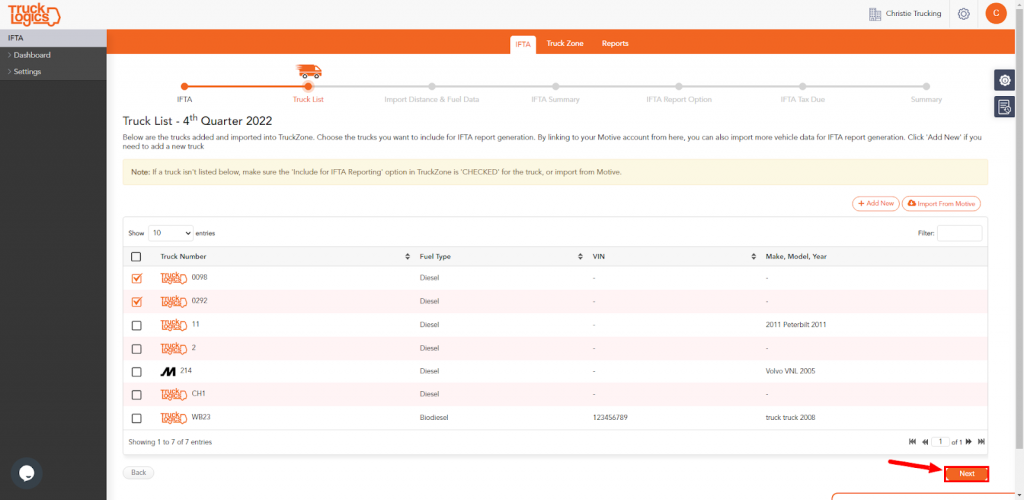Image resolution: width=1024 pixels, height=500 pixels.
Task: Focus the Filter input field
Action: tap(959, 233)
